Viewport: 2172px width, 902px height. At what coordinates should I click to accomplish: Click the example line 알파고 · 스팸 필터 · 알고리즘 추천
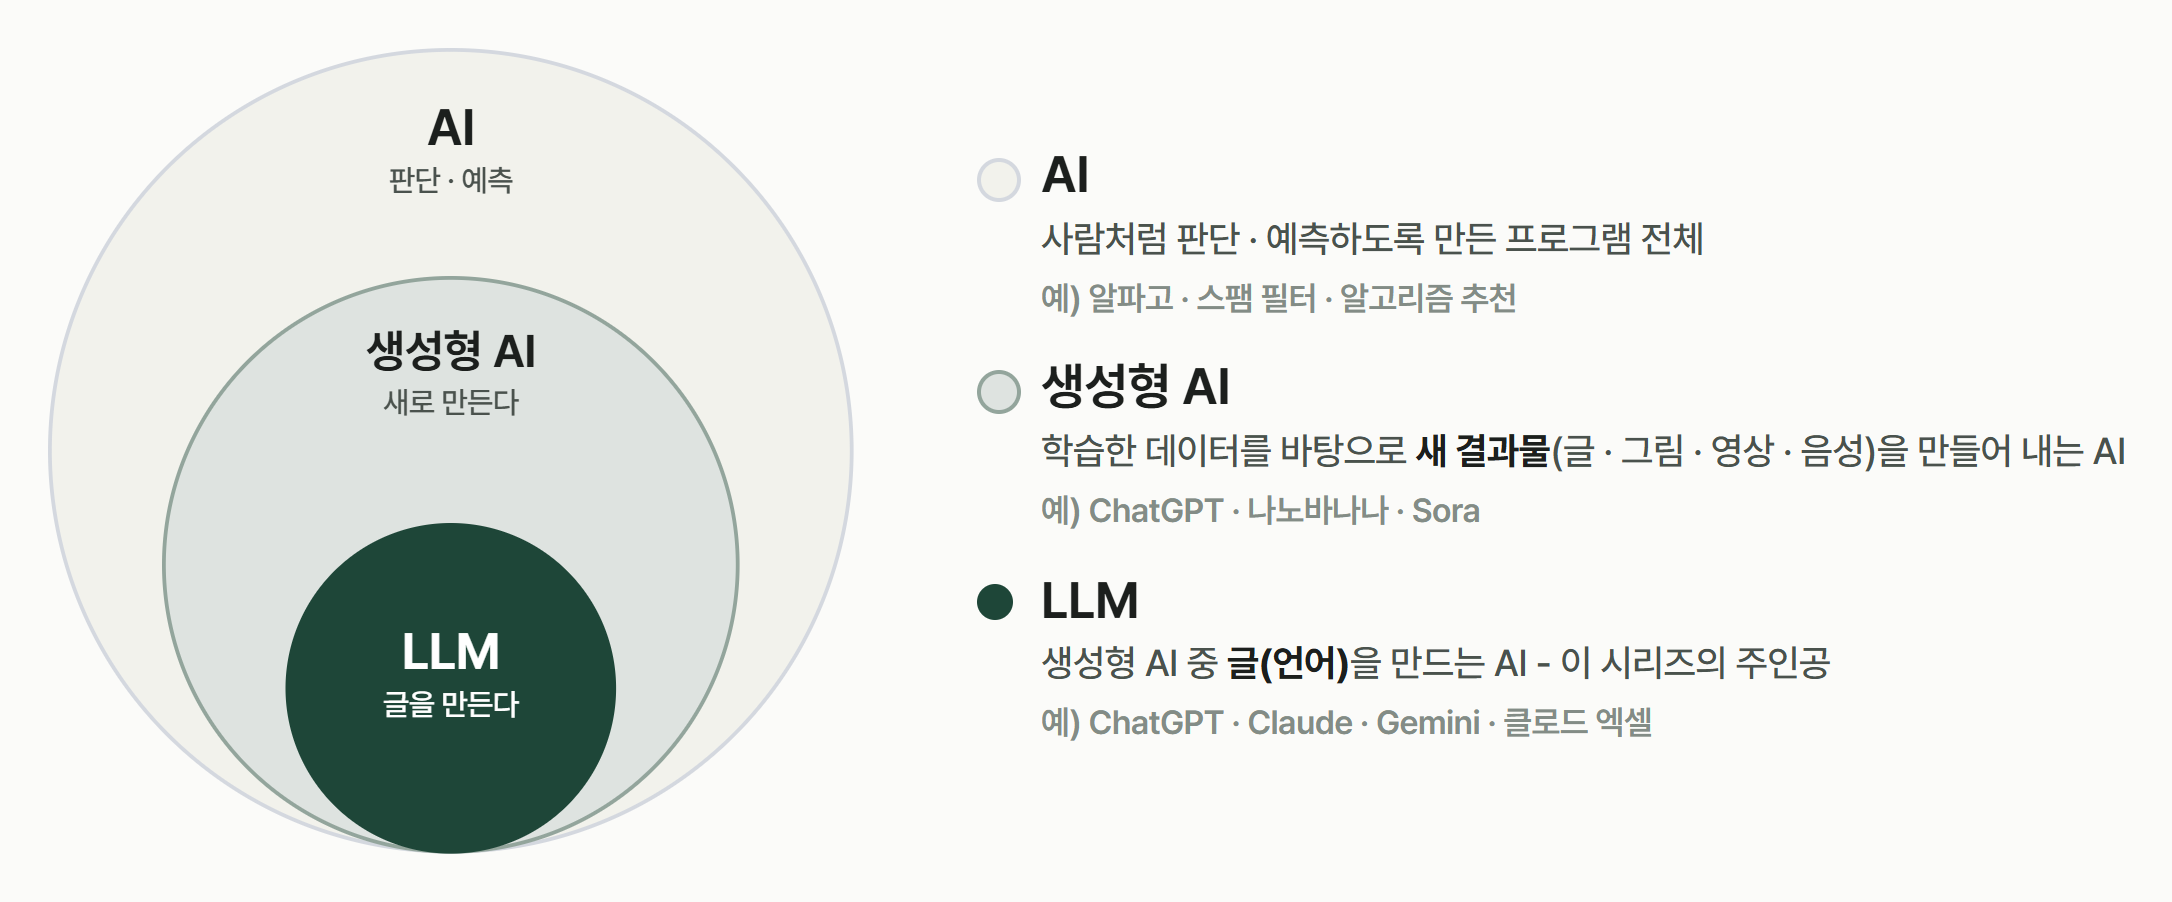pos(1302,298)
